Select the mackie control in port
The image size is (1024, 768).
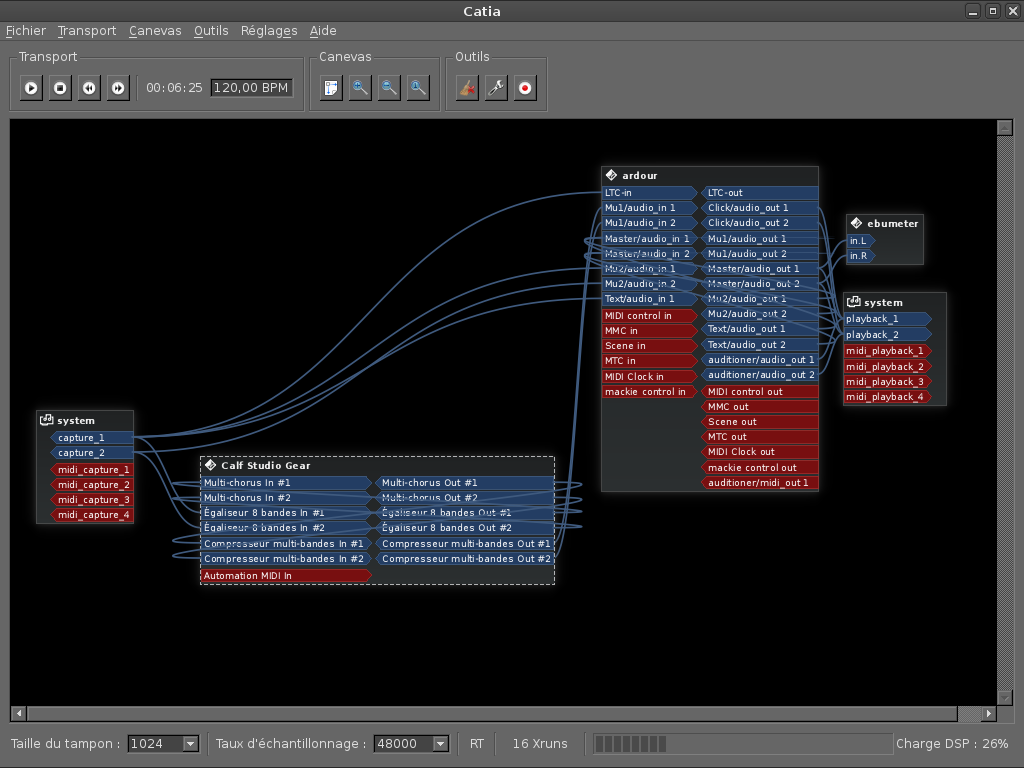(x=650, y=392)
